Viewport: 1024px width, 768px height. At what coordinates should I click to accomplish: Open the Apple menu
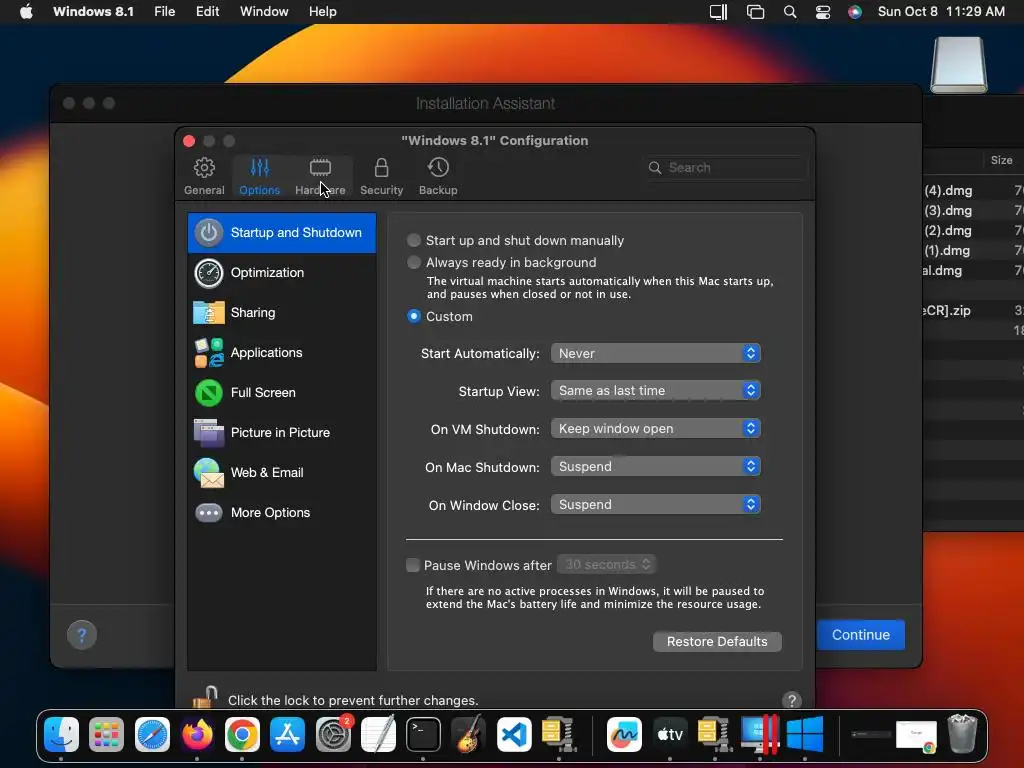26,11
